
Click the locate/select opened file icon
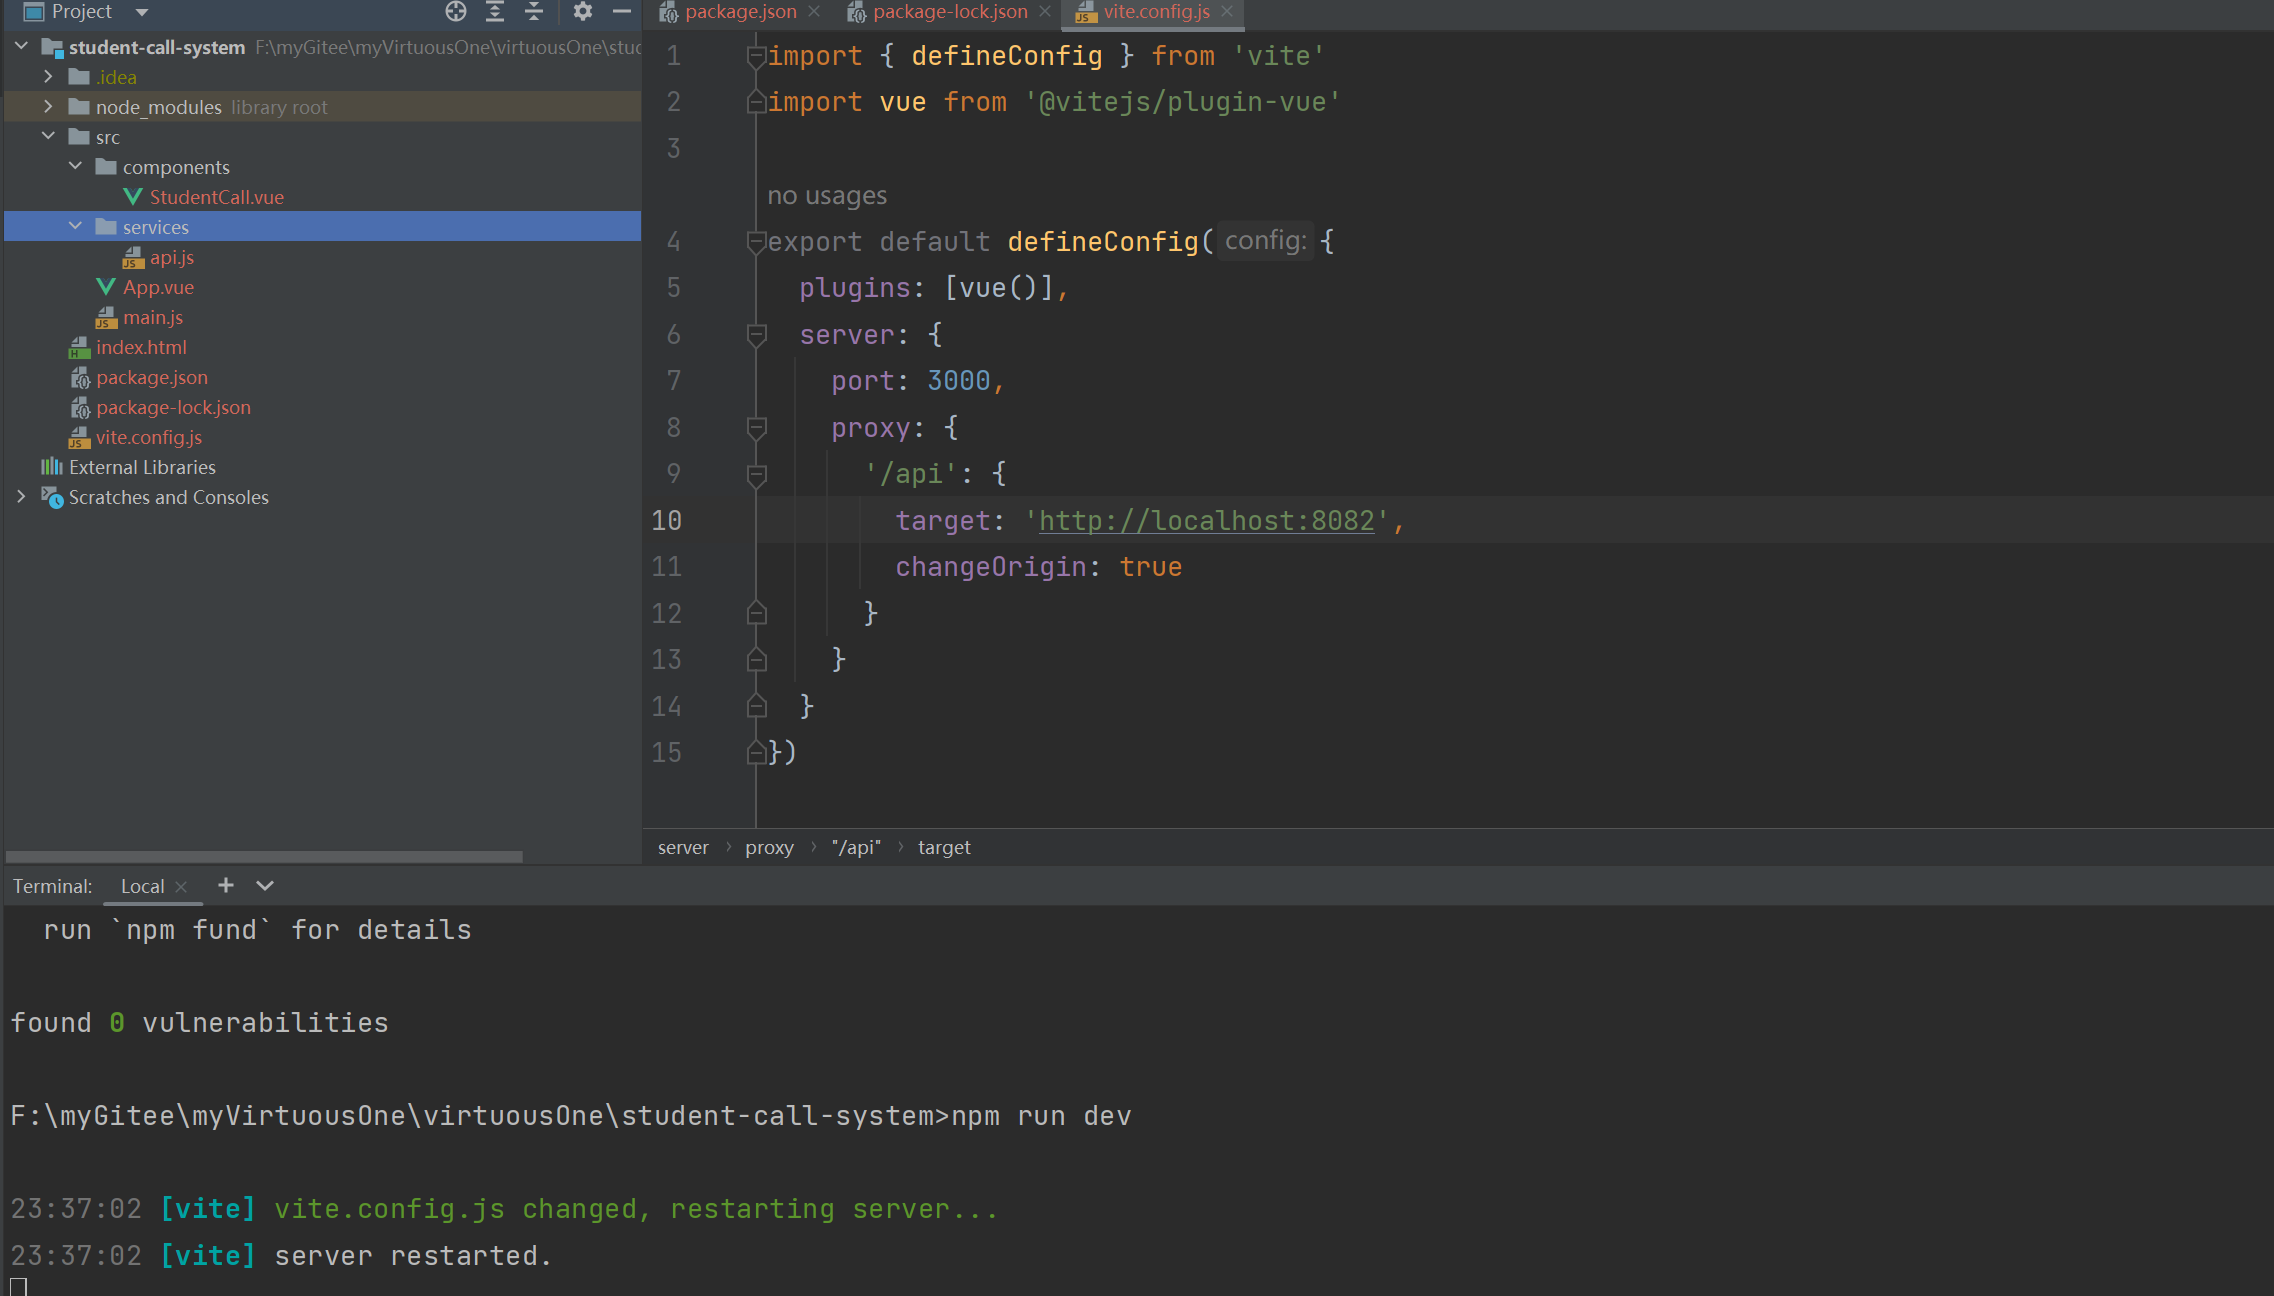click(456, 11)
